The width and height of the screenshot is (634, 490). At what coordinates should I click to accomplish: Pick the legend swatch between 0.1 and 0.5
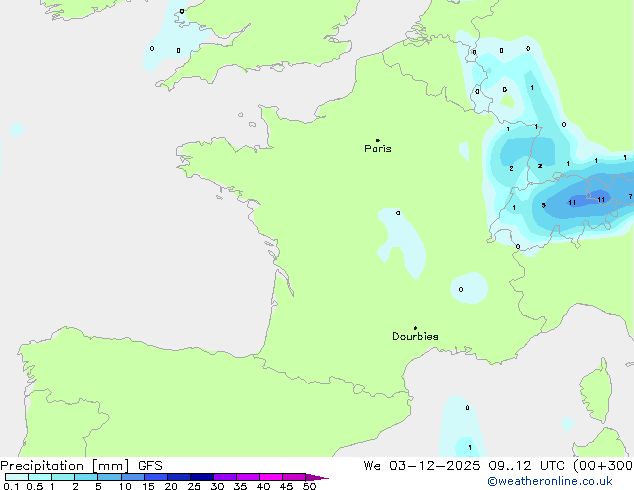pyautogui.click(x=17, y=477)
